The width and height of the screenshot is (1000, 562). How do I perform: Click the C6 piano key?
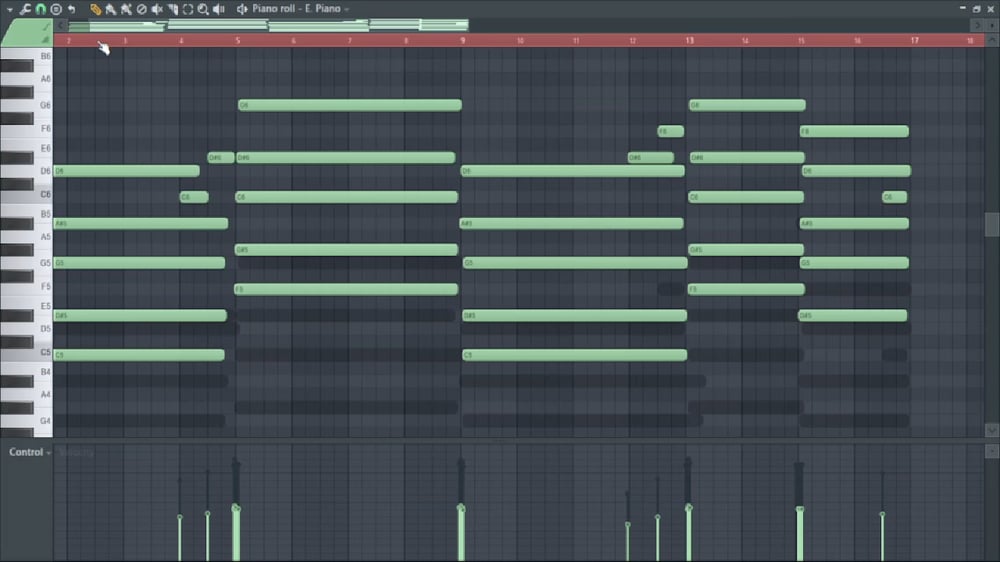26,195
